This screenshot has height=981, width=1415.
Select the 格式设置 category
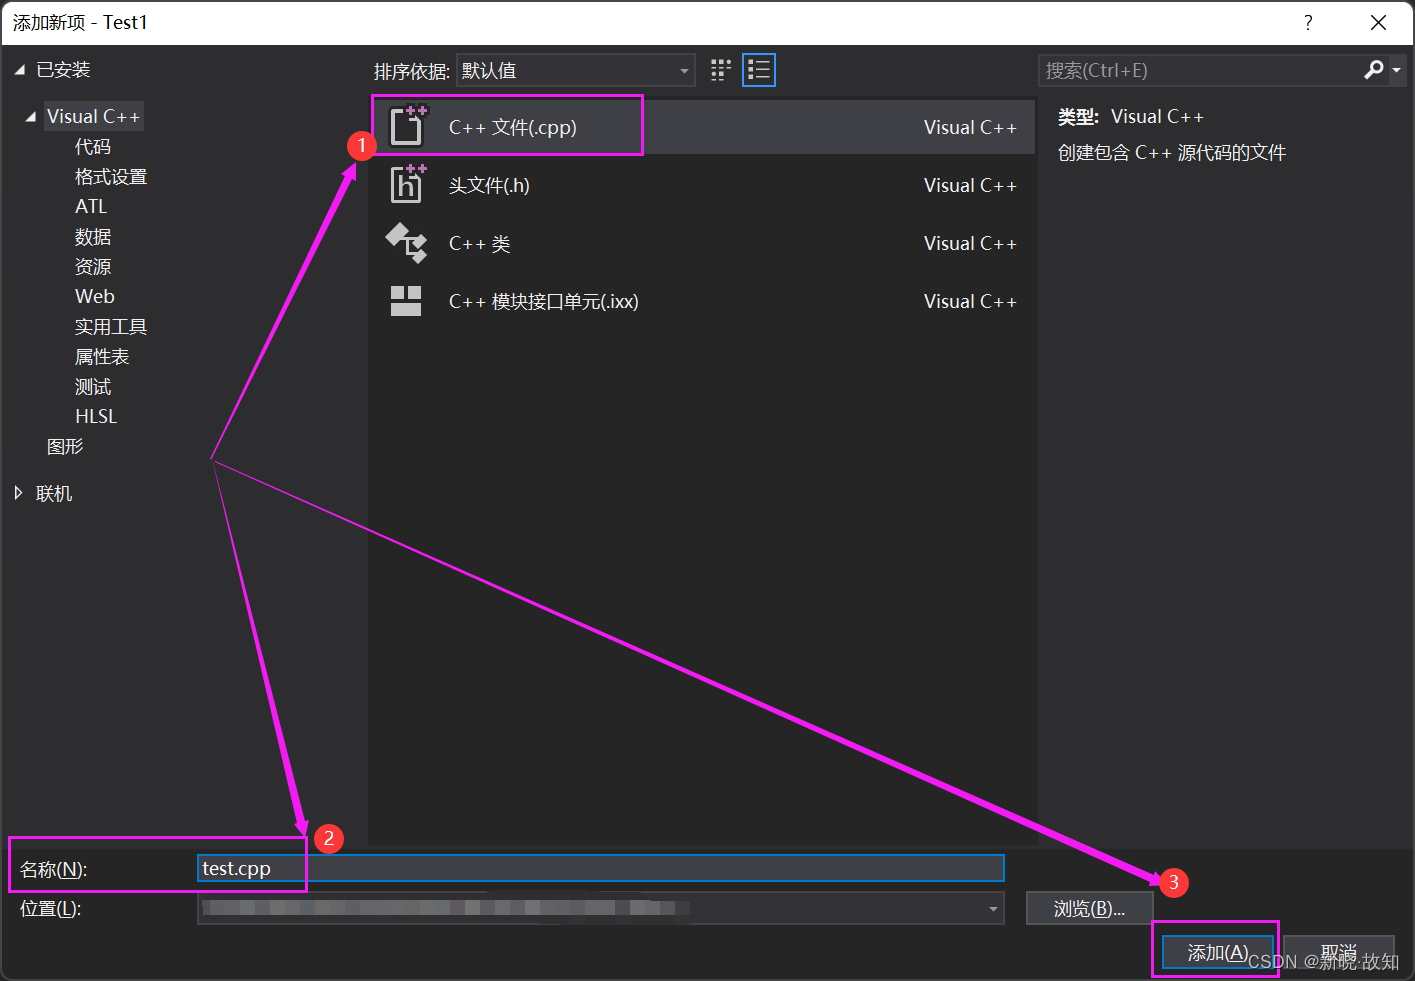pos(111,177)
